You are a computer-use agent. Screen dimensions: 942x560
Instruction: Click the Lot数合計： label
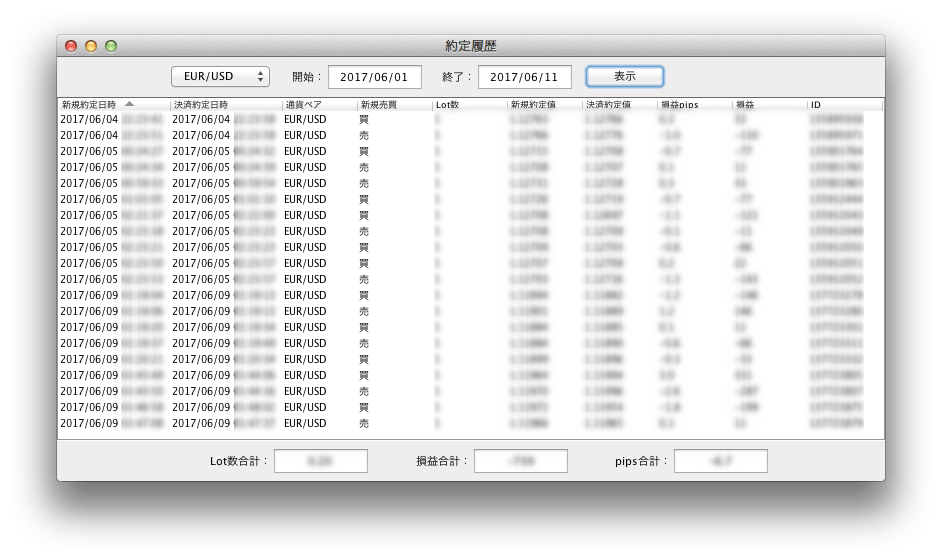click(x=239, y=461)
